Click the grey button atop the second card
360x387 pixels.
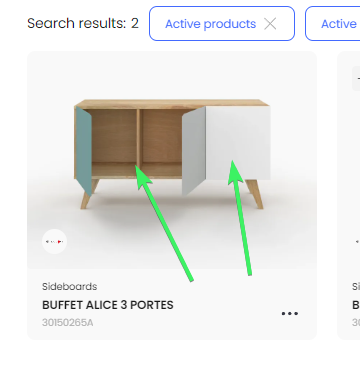(x=356, y=78)
